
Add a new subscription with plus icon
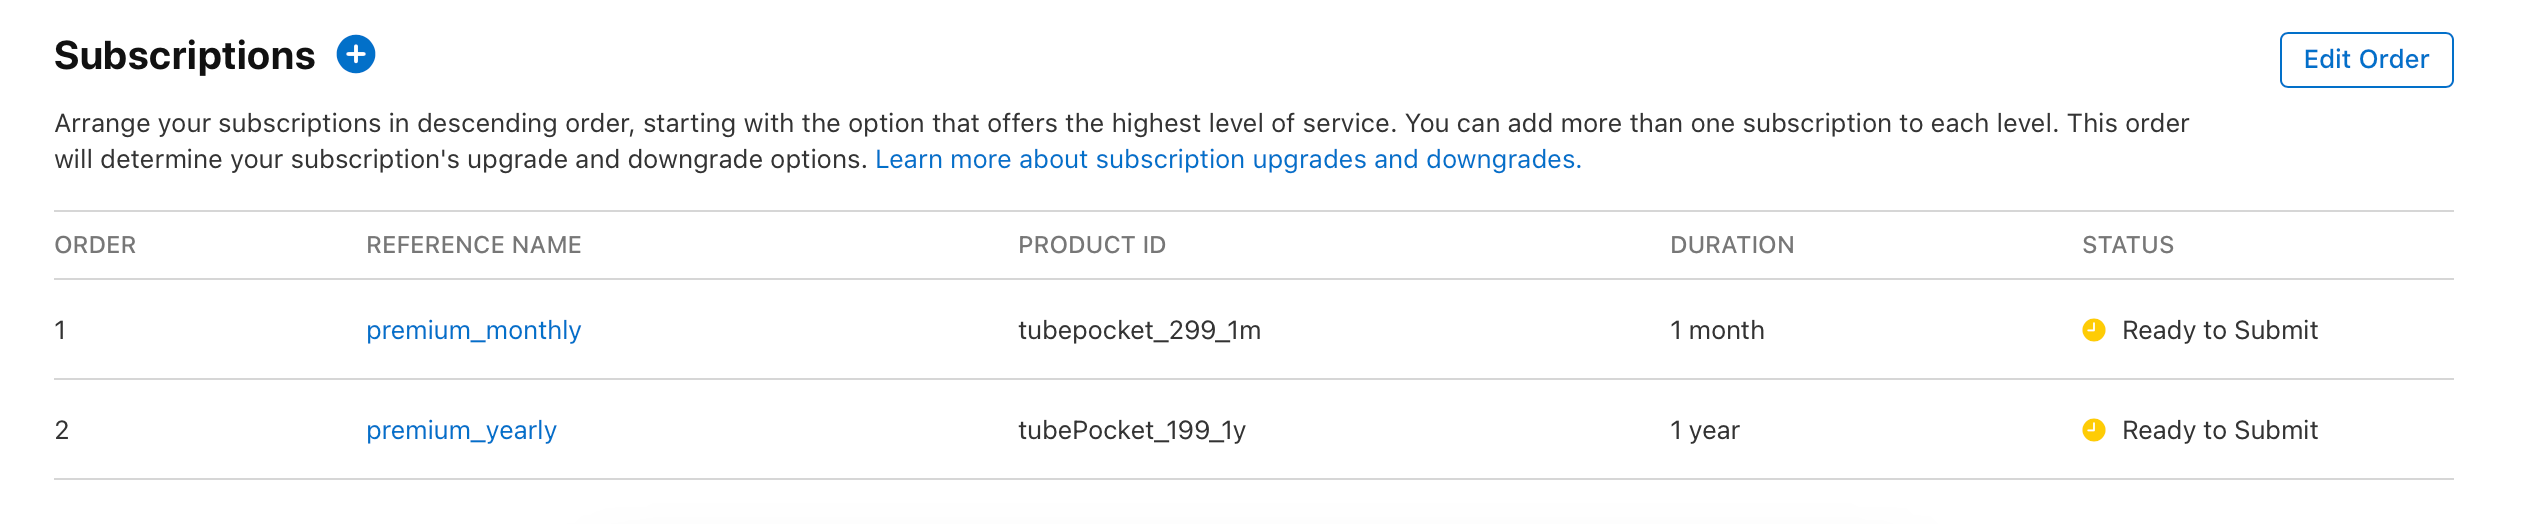[356, 54]
